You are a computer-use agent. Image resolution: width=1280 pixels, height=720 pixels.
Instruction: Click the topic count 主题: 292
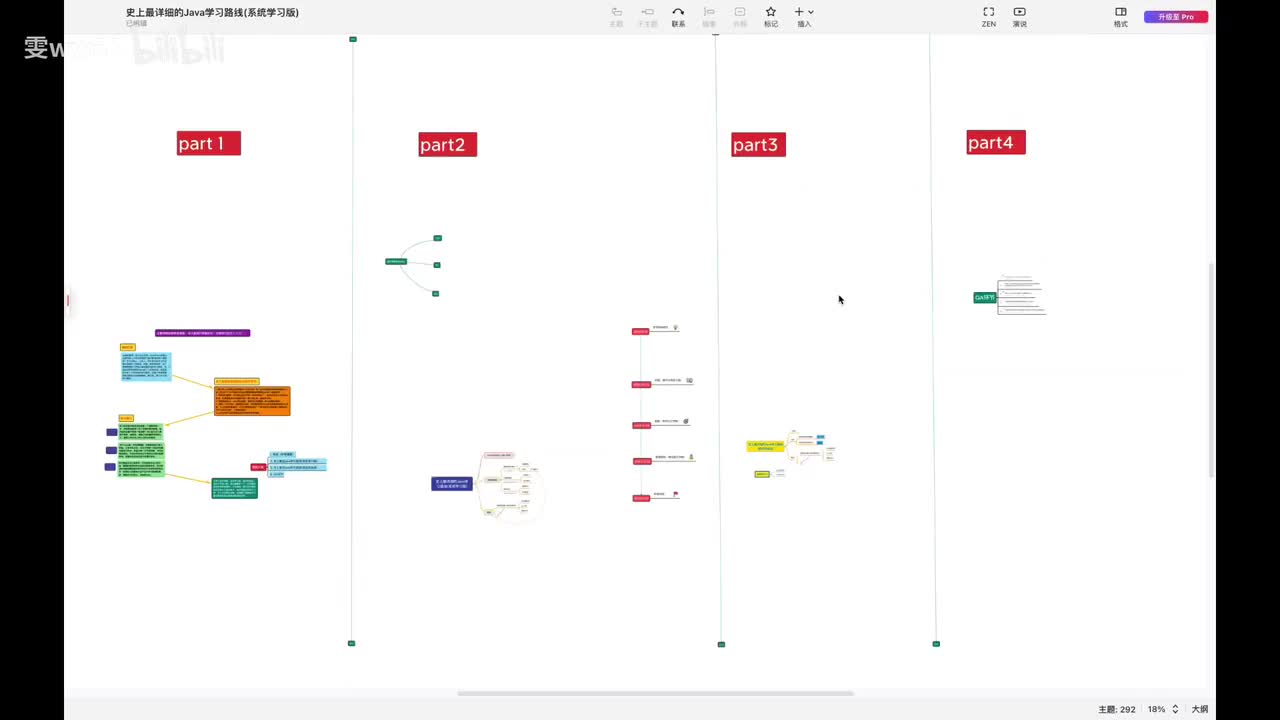click(1117, 709)
